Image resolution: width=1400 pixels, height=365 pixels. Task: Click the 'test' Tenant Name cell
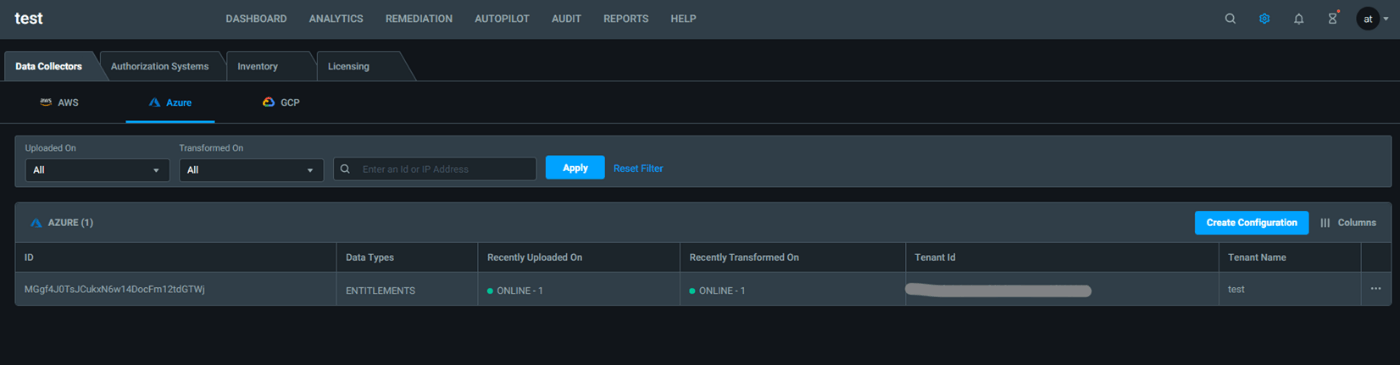coord(1290,289)
